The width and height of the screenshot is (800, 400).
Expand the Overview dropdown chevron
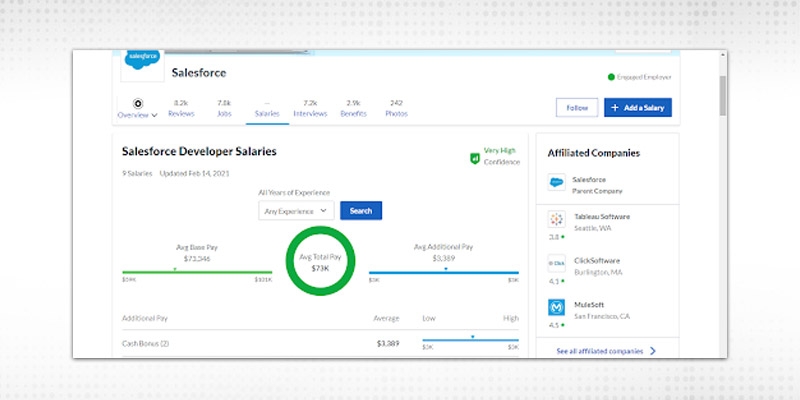154,115
